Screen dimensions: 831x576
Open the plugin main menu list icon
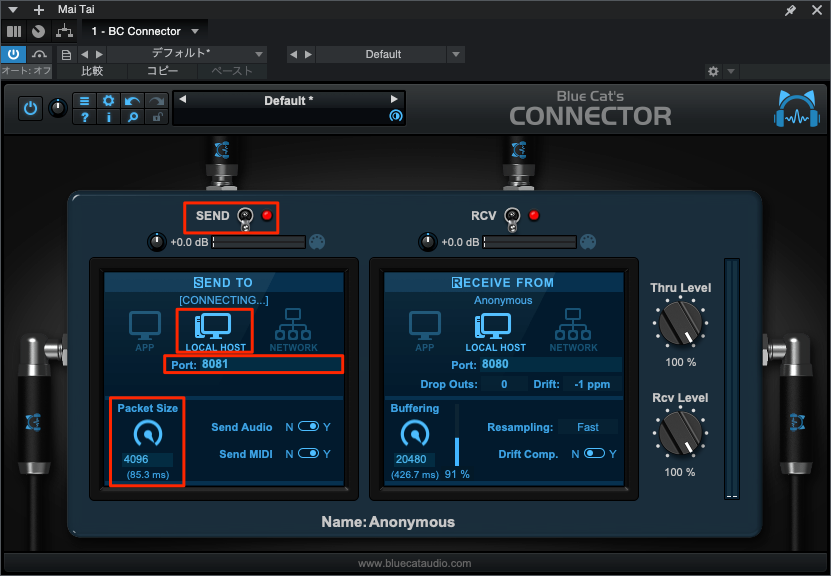(84, 101)
